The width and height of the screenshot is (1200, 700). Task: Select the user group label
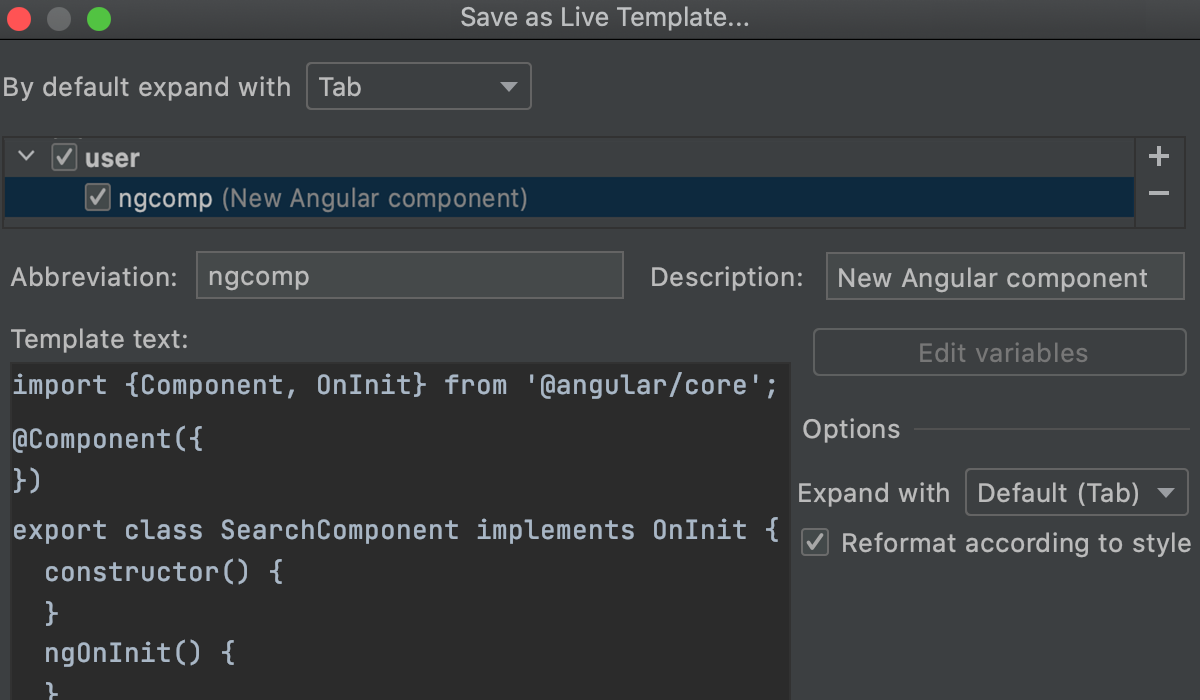(x=112, y=158)
